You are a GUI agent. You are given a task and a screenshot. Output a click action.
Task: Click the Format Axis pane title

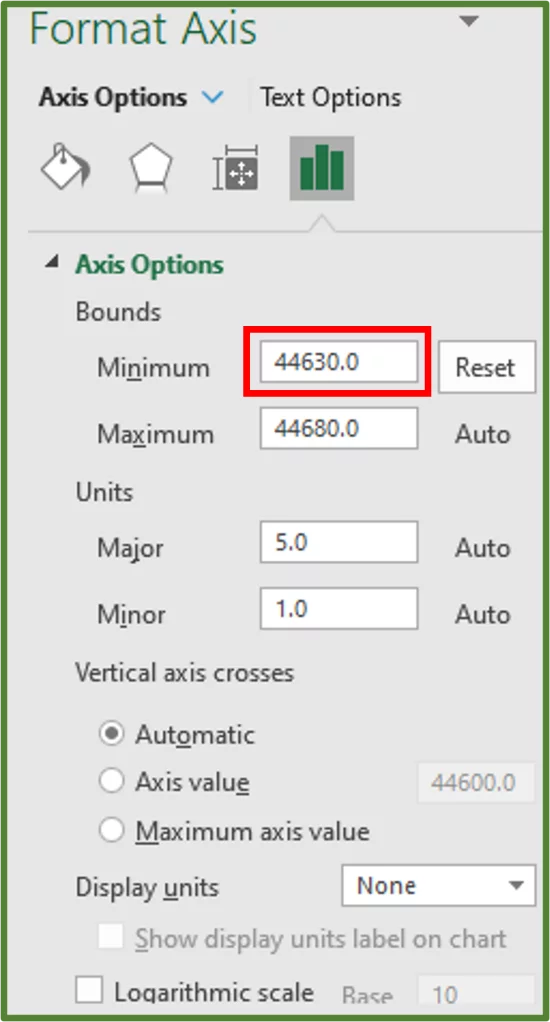click(143, 28)
